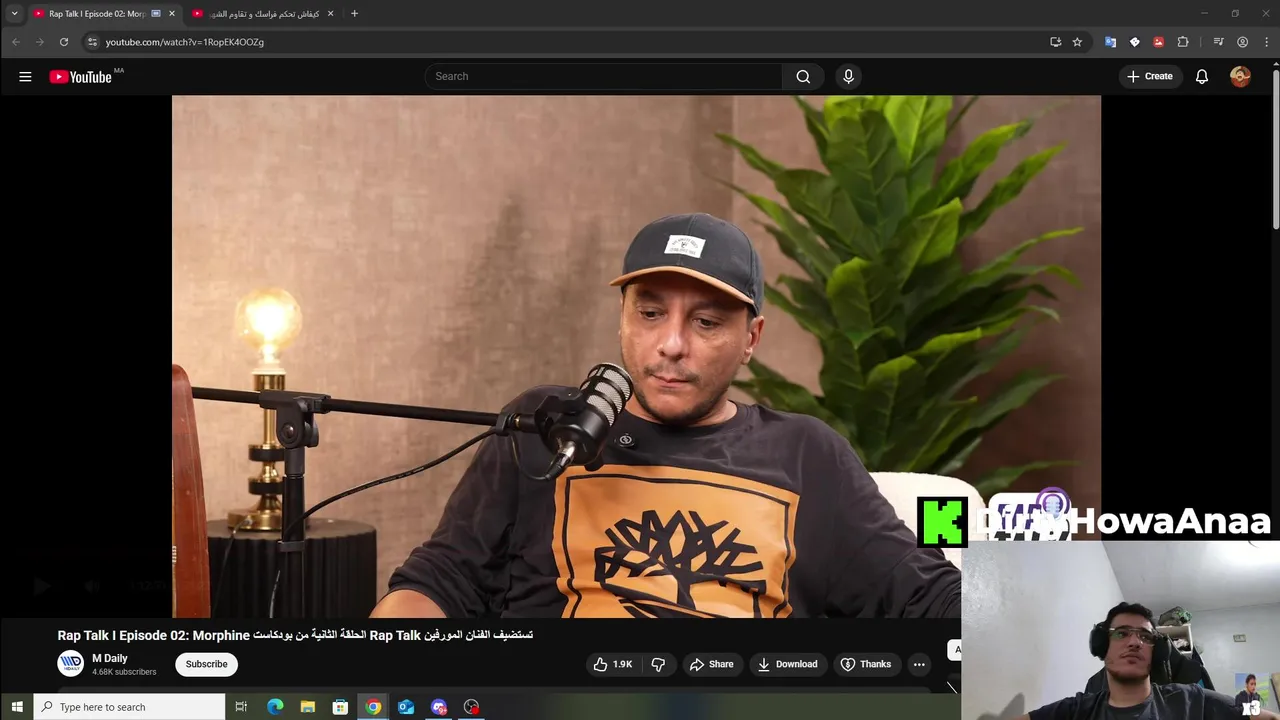Click the address bar URL

(x=185, y=42)
